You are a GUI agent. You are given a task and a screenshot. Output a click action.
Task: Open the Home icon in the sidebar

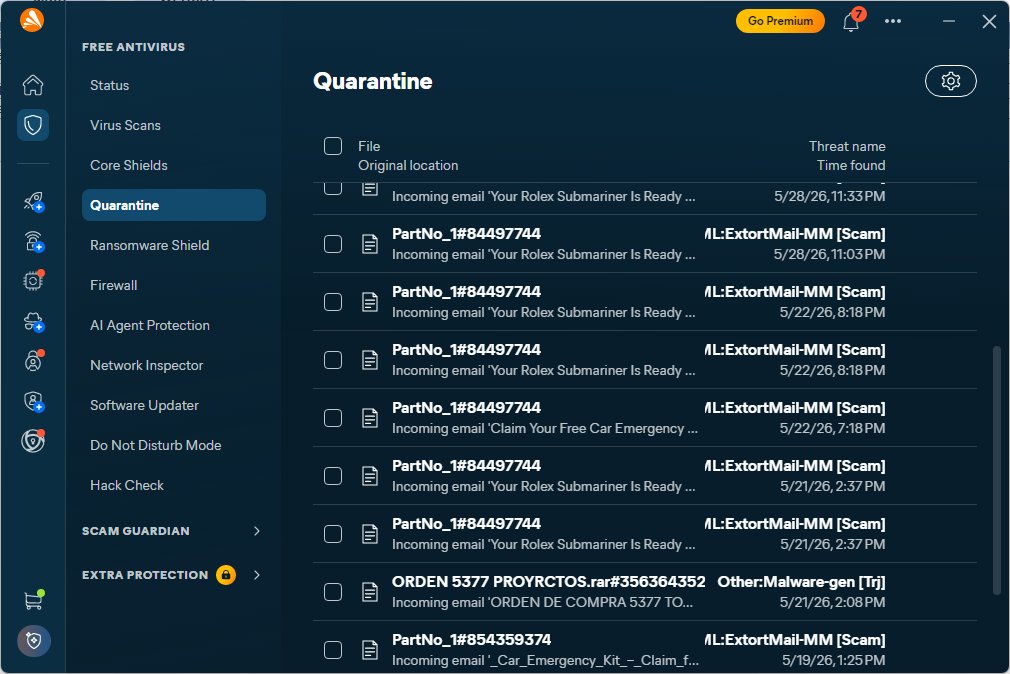(x=33, y=85)
